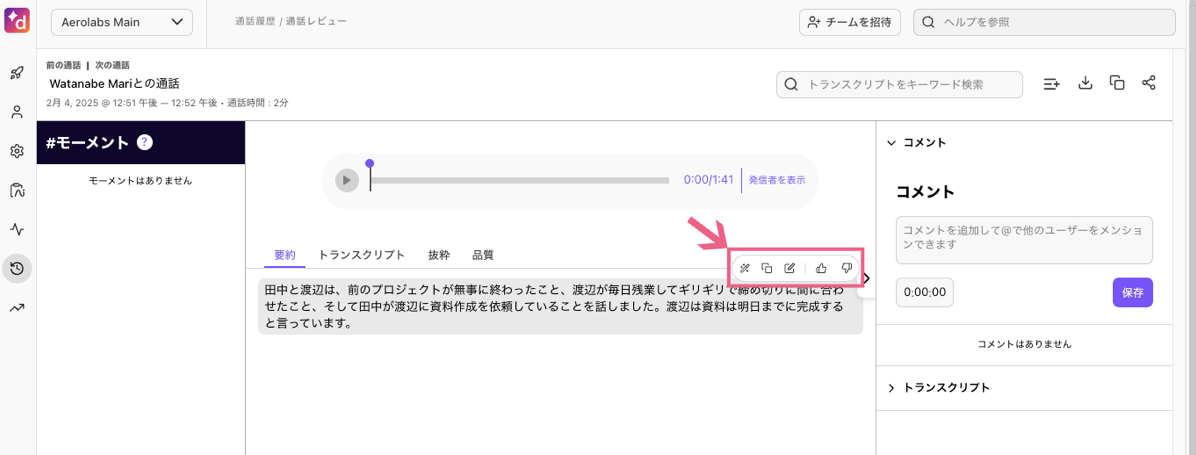This screenshot has height=455, width=1196.
Task: Click the side panel collapse chevron
Action: [866, 279]
